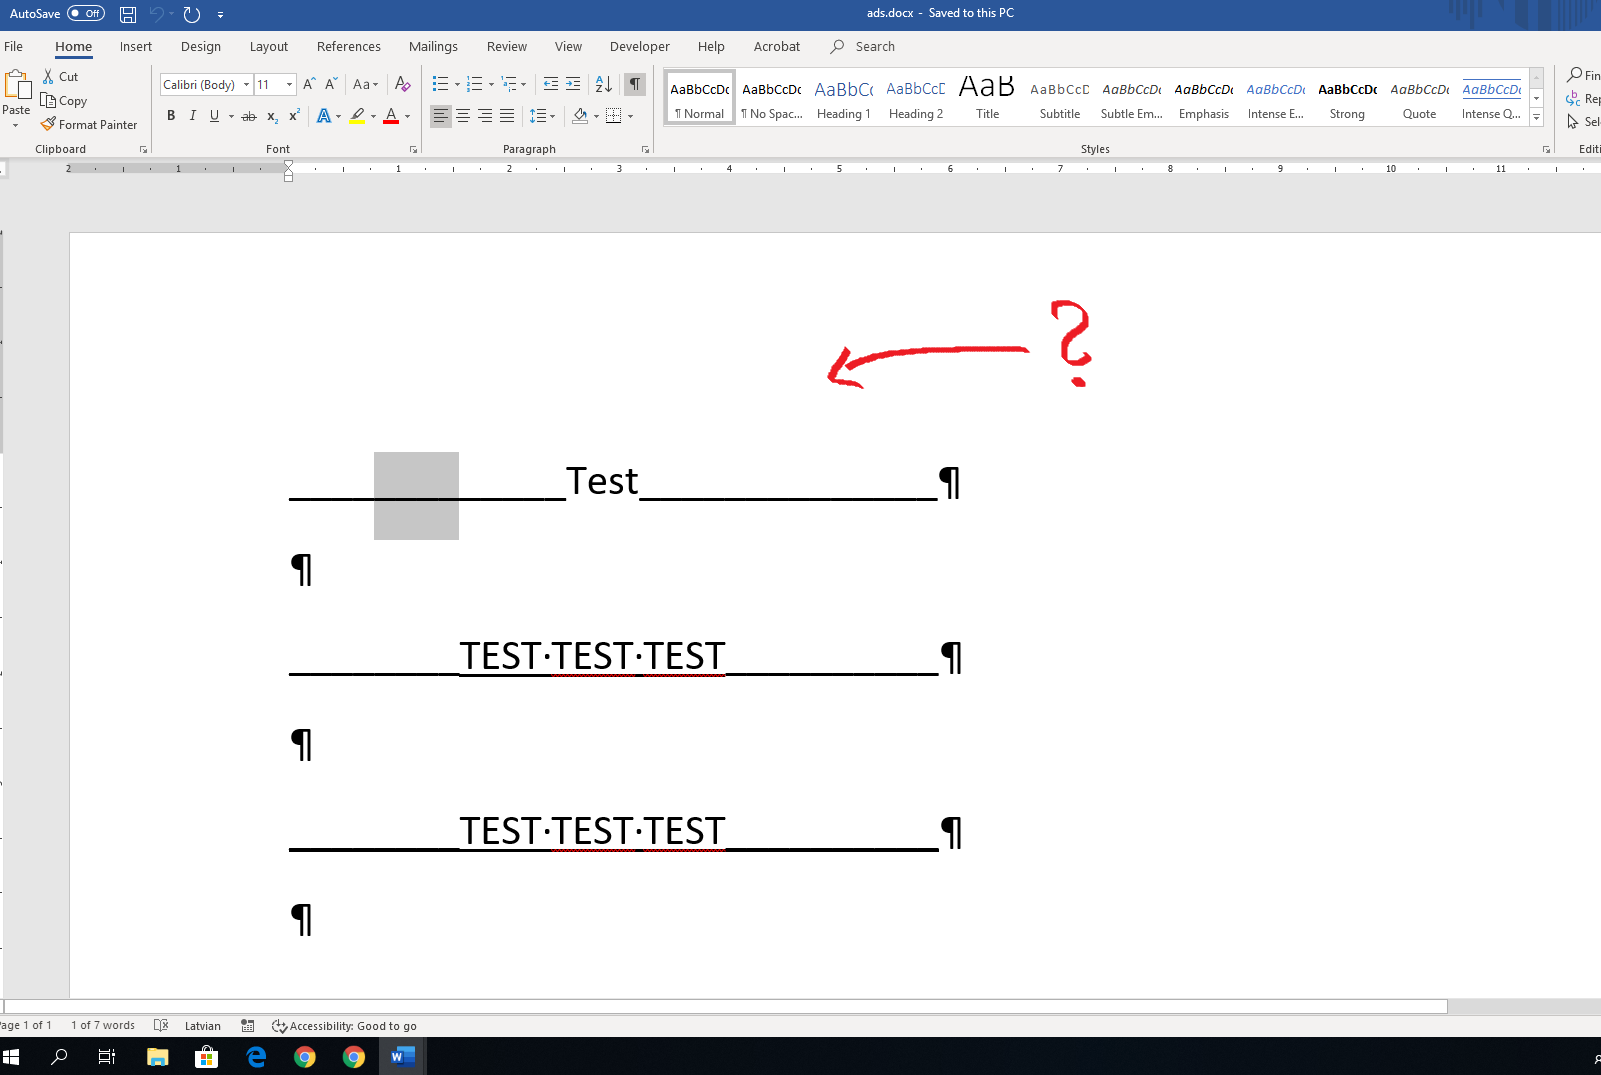Viewport: 1601px width, 1075px height.
Task: Click the Cut scissors icon
Action: 48,77
